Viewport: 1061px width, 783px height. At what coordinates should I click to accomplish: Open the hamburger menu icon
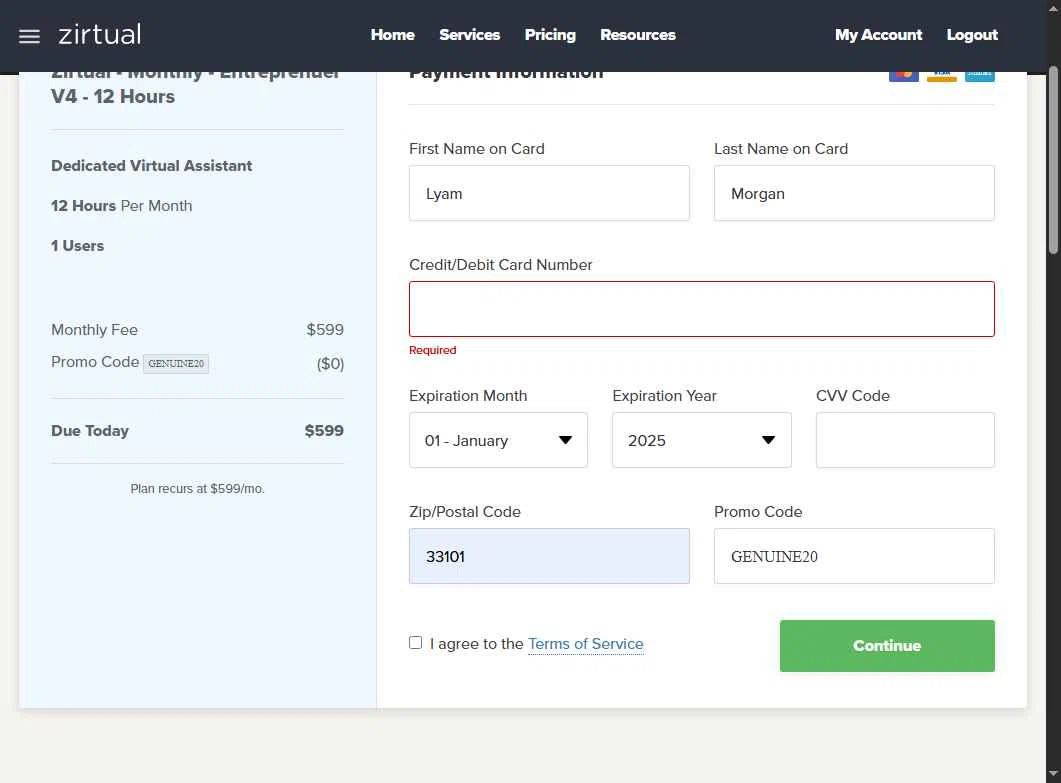(29, 36)
